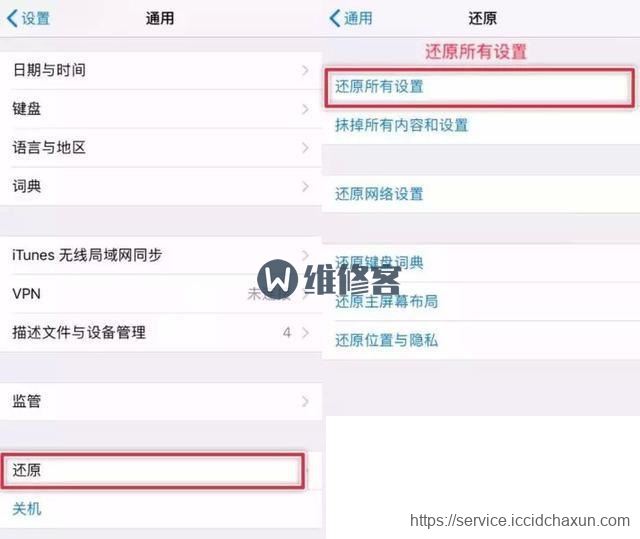Viewport: 640px width, 539px height.
Task: Tap the 关机 link
Action: [27, 509]
